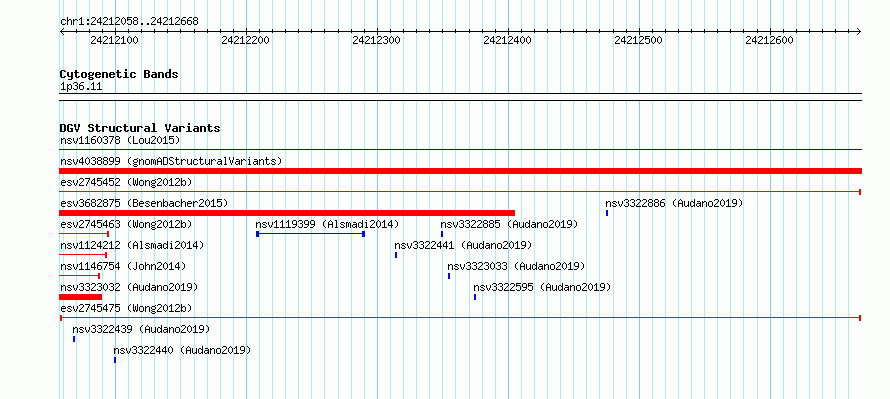
Task: Open nsv3322885 (Audano2019) label
Action: tap(509, 224)
